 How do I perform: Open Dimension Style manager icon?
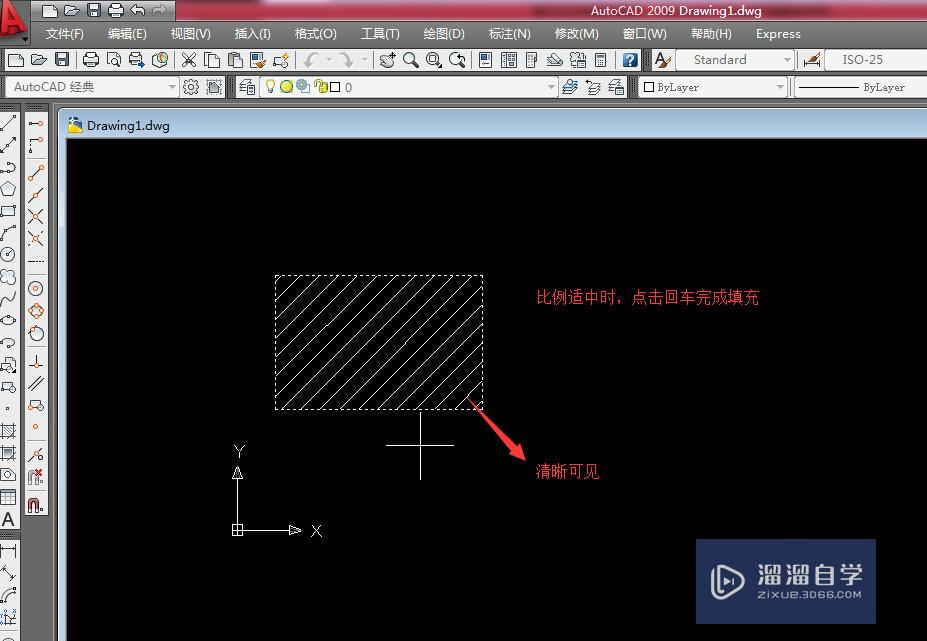pyautogui.click(x=812, y=60)
